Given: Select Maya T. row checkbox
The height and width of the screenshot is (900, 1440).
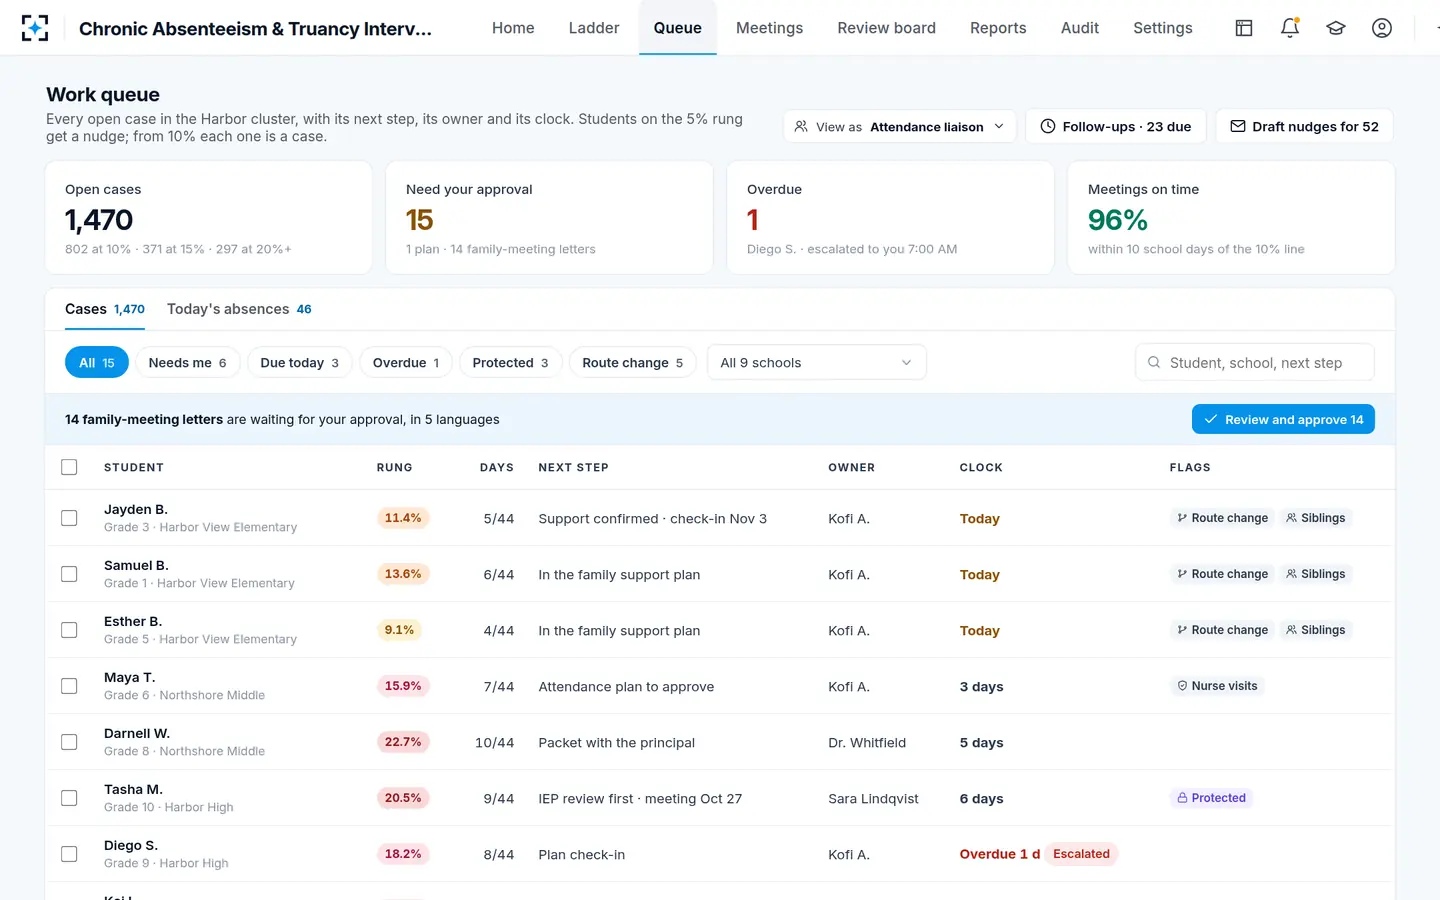Looking at the screenshot, I should (69, 686).
